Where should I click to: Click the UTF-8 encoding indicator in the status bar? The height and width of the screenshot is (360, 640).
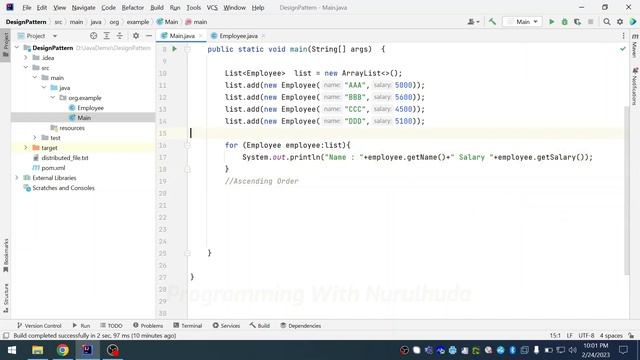[x=586, y=336]
